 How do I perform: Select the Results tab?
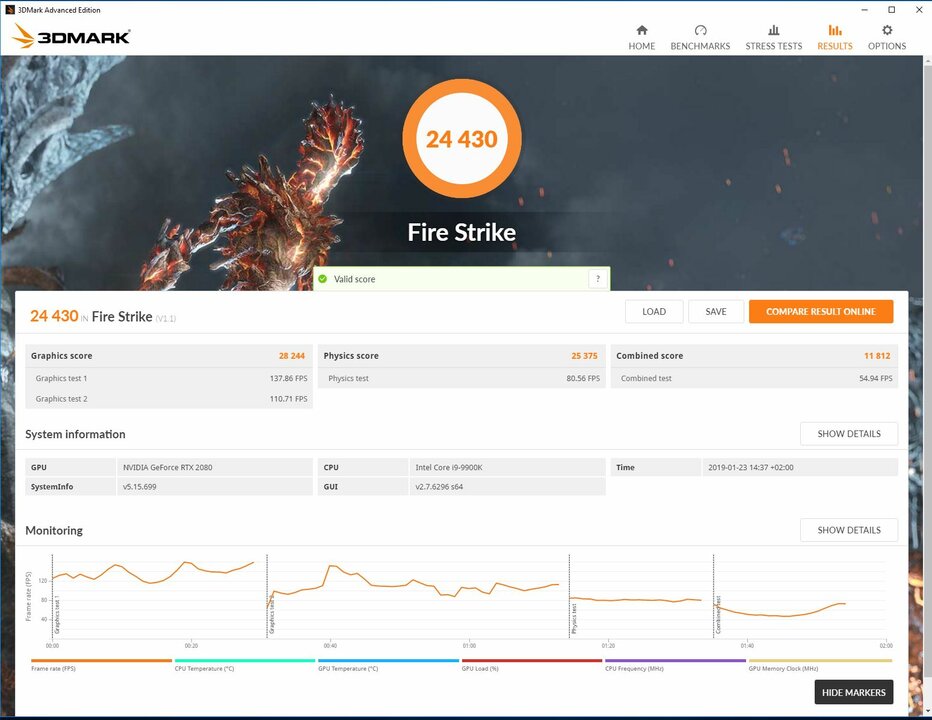point(835,37)
